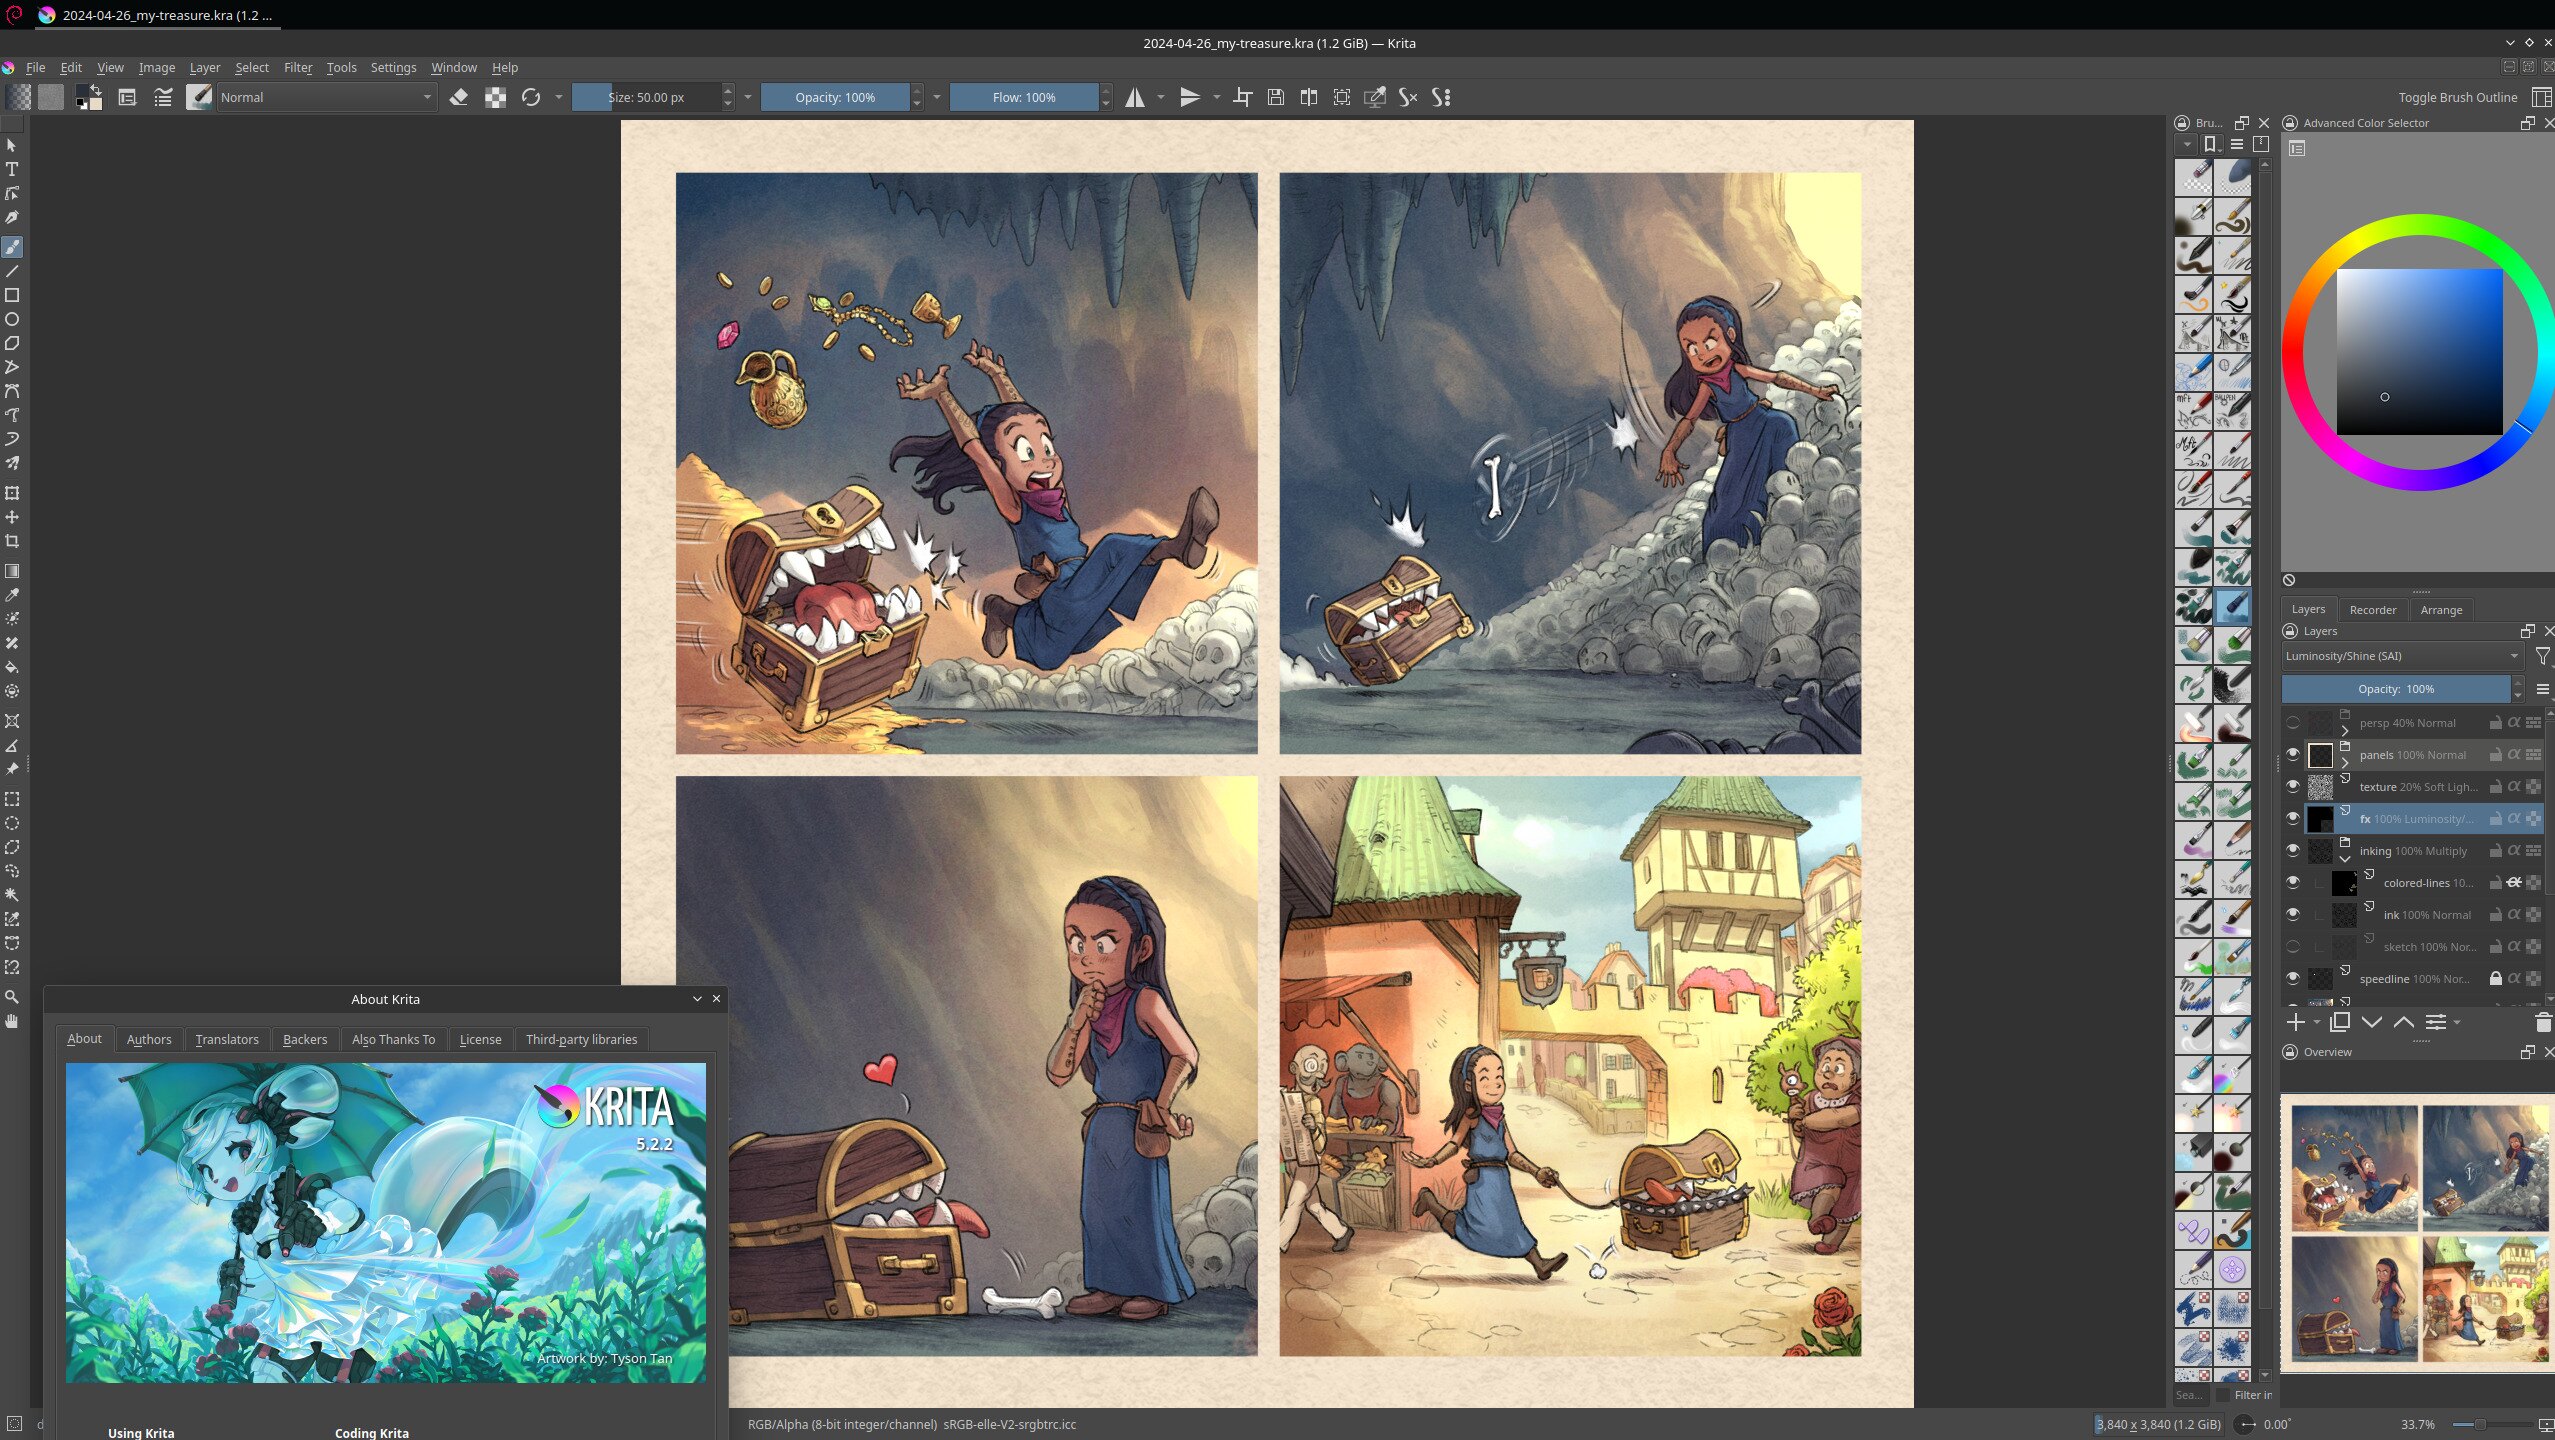Click the Toggle Brush Outline button
The width and height of the screenshot is (2555, 1440).
point(2457,97)
